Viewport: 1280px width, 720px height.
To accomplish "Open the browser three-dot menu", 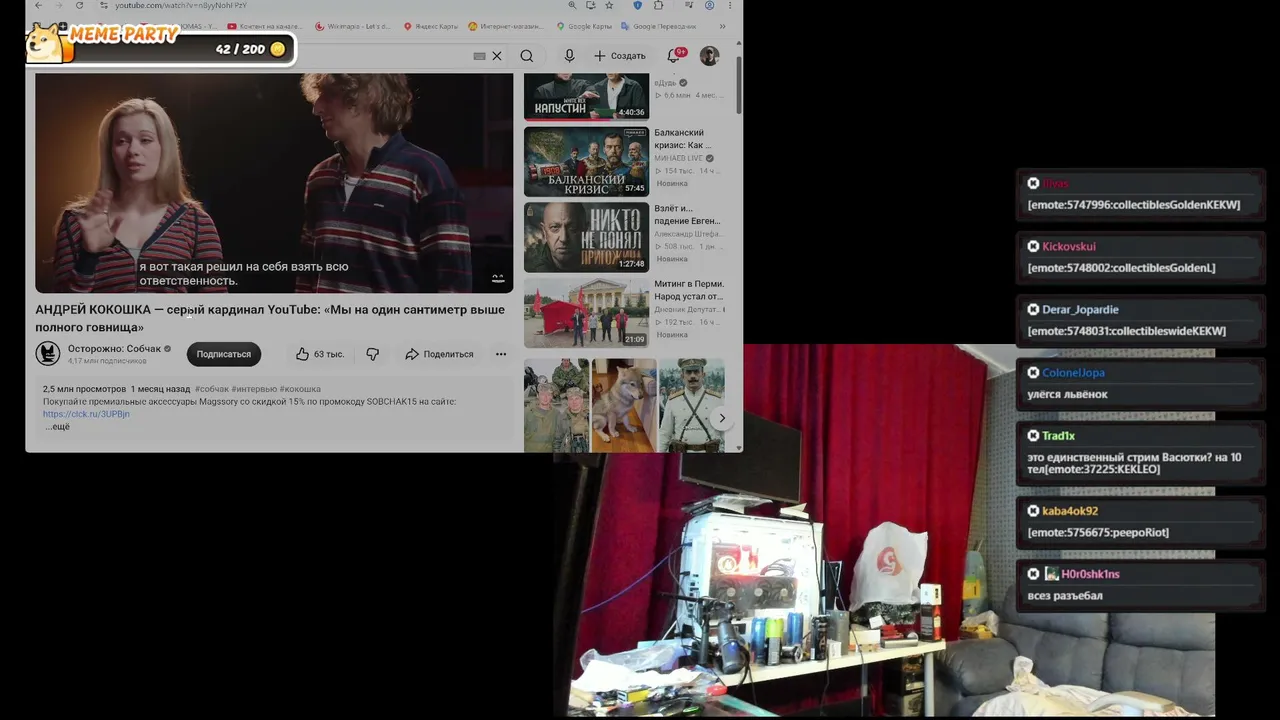I will [729, 6].
